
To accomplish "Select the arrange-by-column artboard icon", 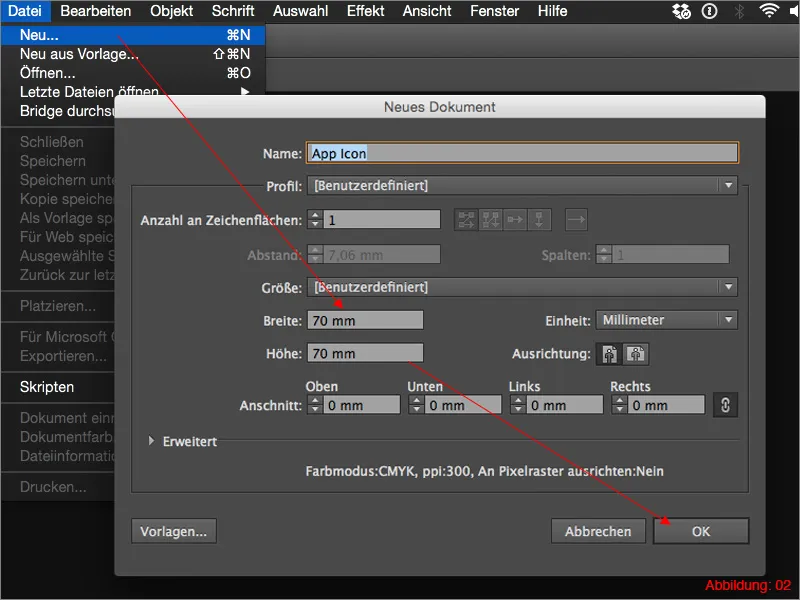I will tap(539, 220).
